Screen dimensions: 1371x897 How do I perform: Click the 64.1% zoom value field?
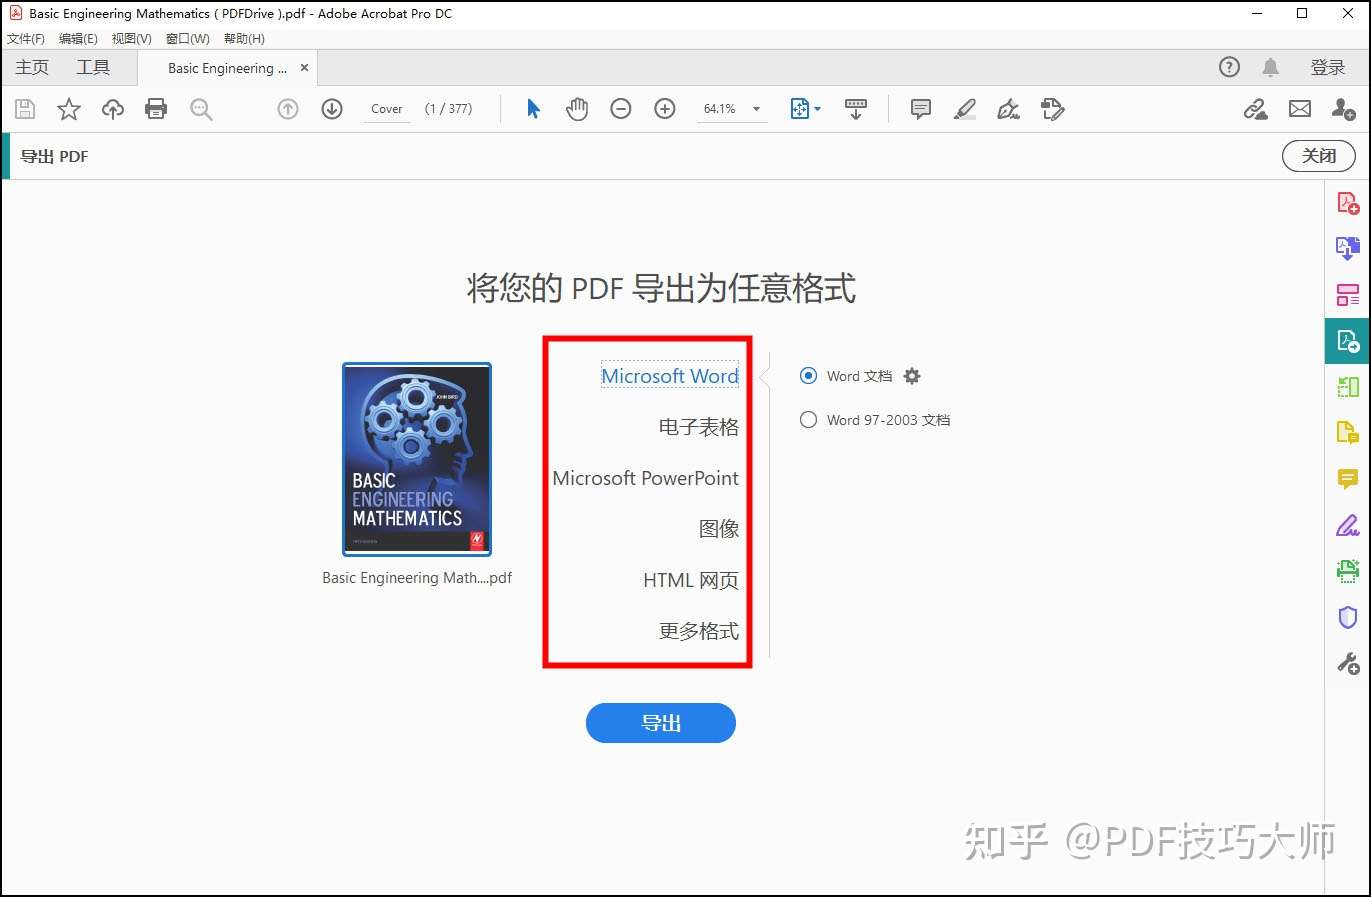pyautogui.click(x=720, y=109)
